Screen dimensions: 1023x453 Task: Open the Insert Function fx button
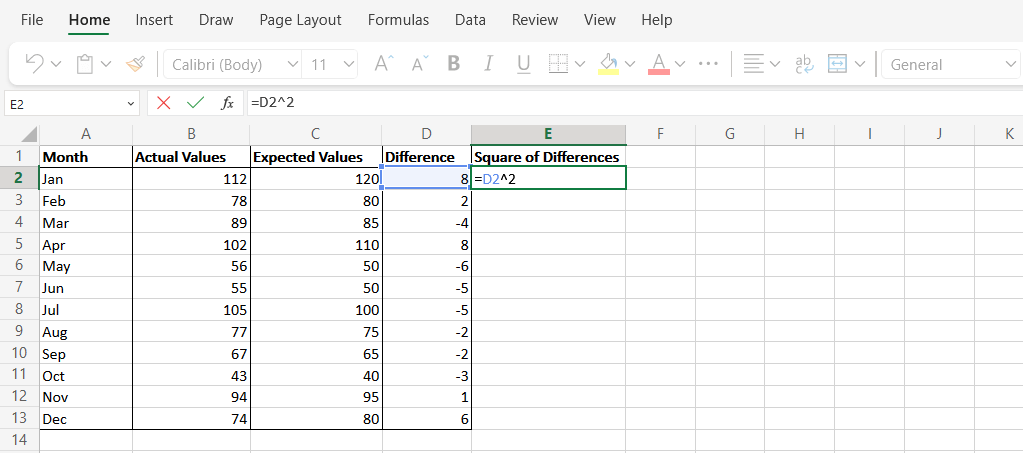tap(227, 102)
